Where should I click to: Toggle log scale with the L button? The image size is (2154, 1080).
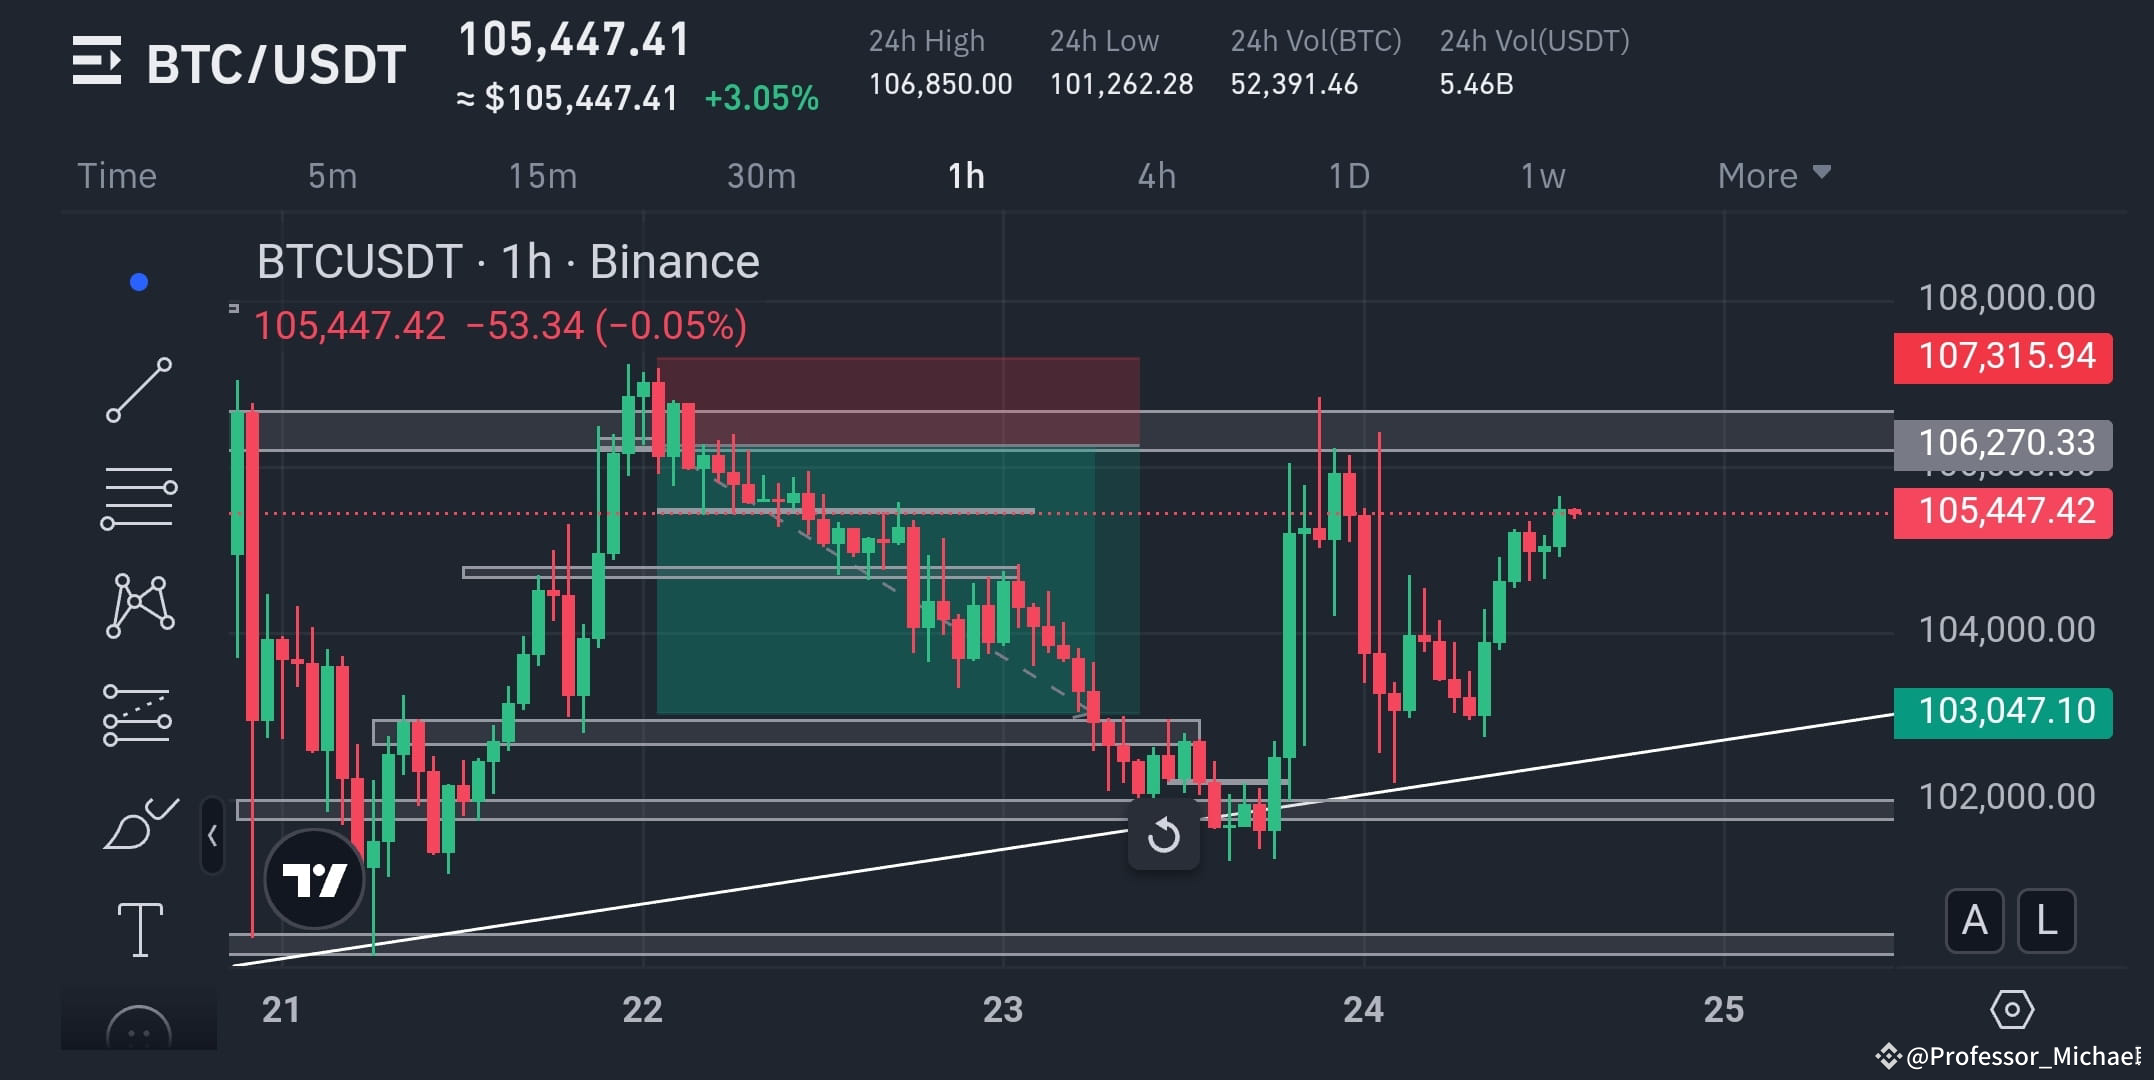tap(2046, 921)
